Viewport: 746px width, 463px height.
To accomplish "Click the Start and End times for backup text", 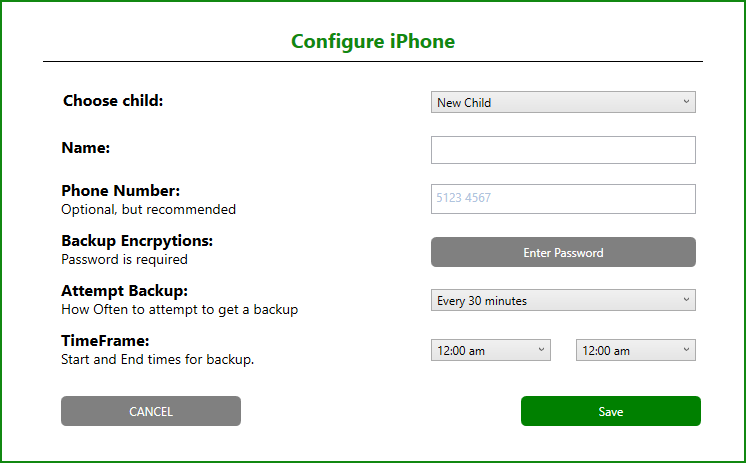I will (x=157, y=359).
